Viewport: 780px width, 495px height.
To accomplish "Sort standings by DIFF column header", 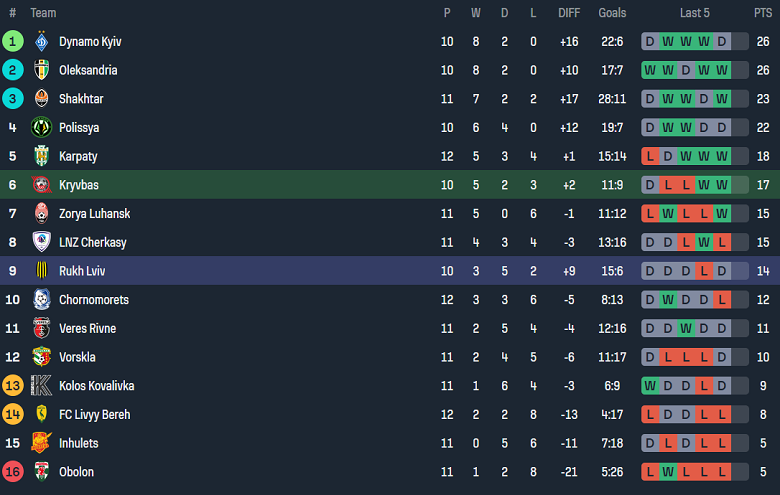I will pyautogui.click(x=569, y=13).
